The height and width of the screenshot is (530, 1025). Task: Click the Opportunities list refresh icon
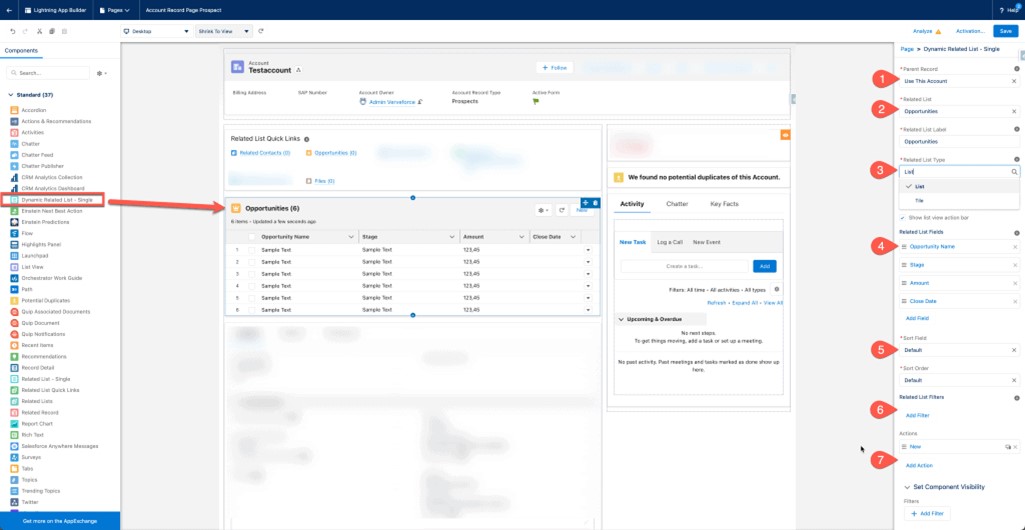pos(562,210)
